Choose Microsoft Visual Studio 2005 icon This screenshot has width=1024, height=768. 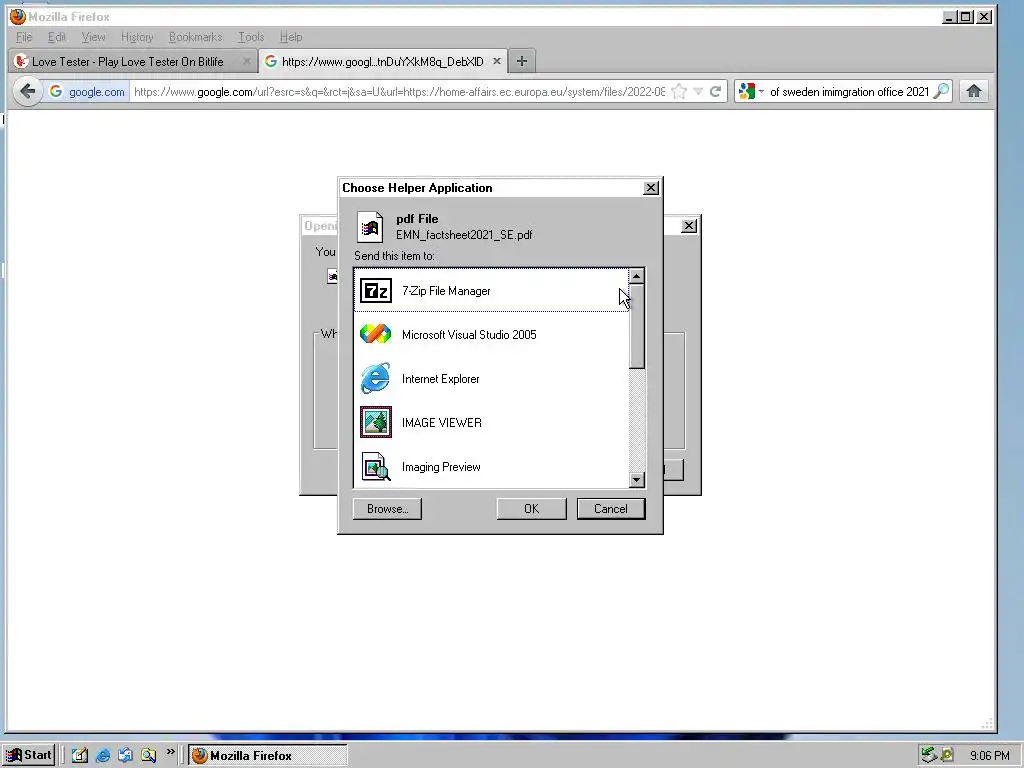tap(376, 334)
